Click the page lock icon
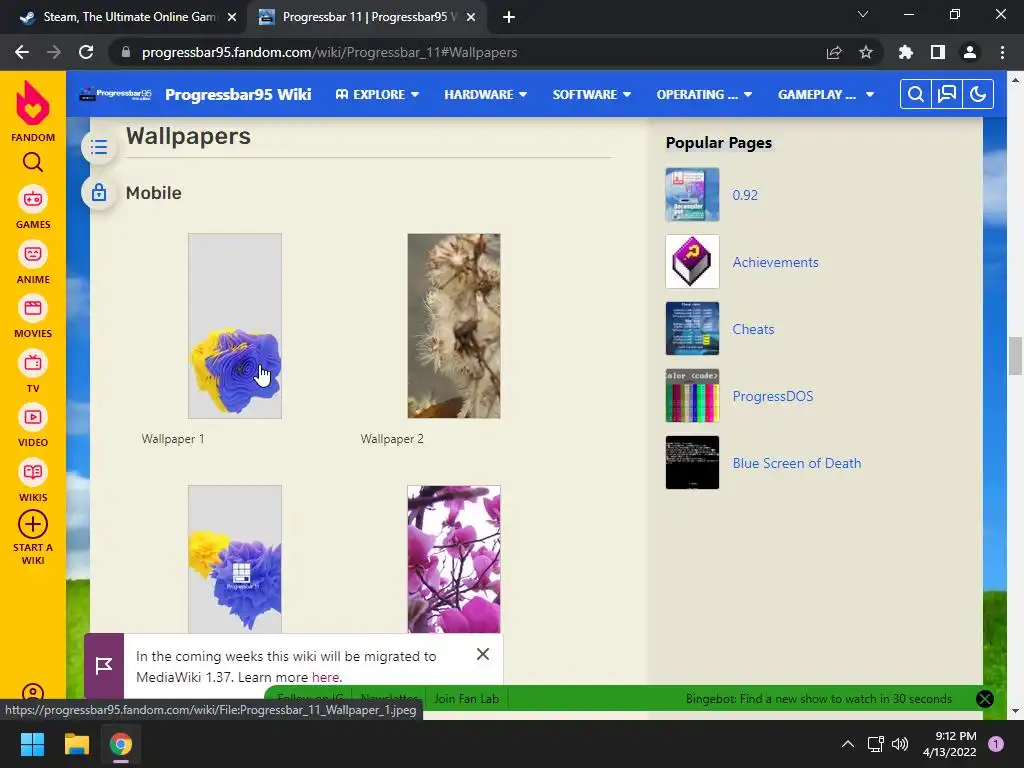 [99, 193]
